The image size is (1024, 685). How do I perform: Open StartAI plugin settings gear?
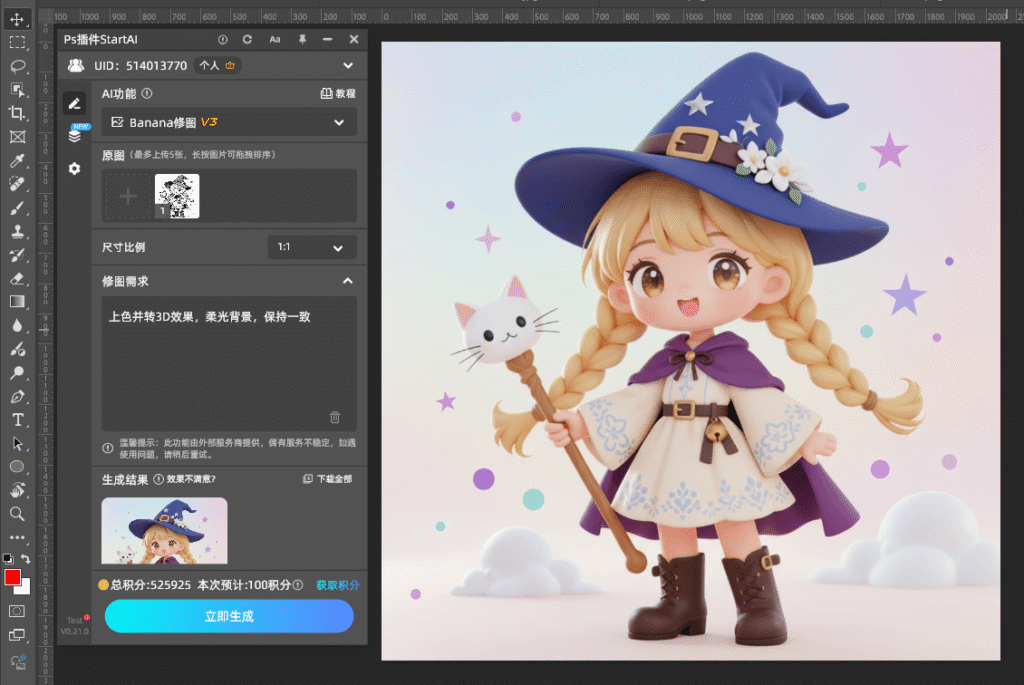[74, 169]
